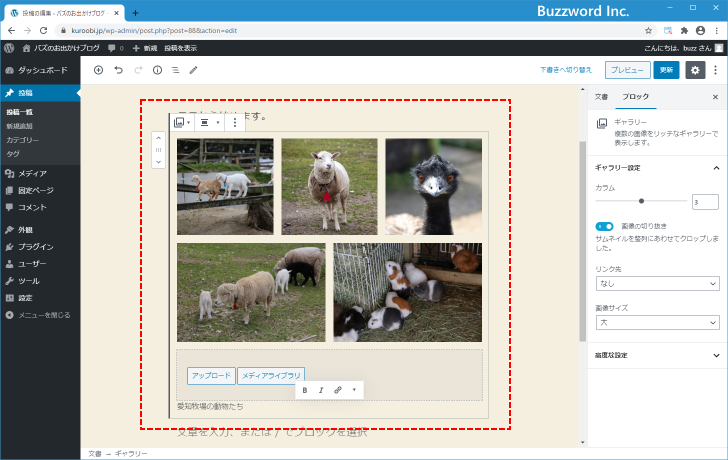This screenshot has height=460, width=728.
Task: Click the add block plus icon
Action: pos(98,70)
